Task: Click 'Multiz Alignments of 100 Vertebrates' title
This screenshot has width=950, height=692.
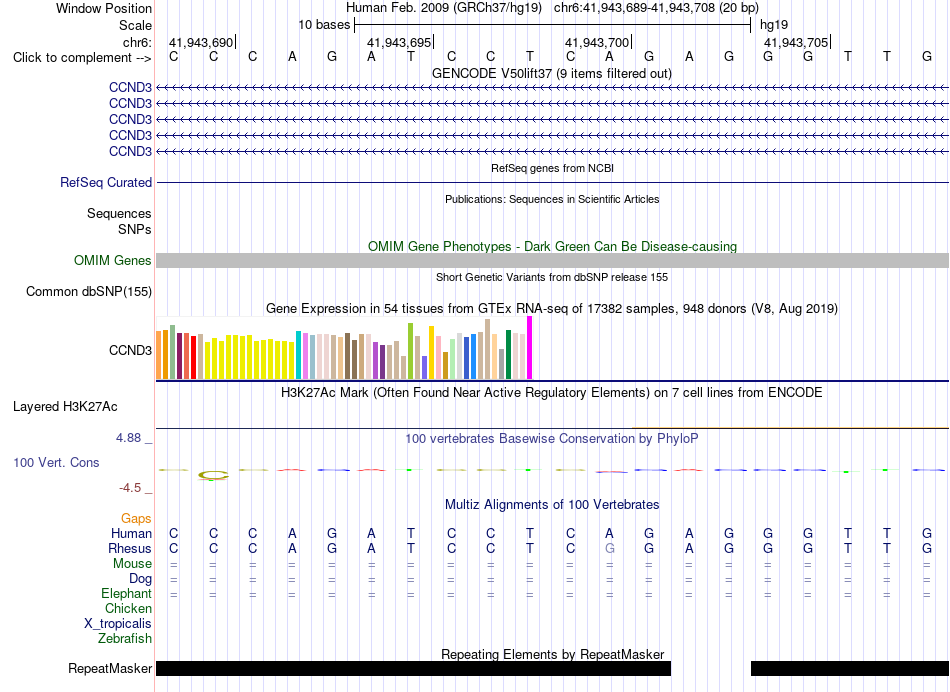Action: (552, 504)
